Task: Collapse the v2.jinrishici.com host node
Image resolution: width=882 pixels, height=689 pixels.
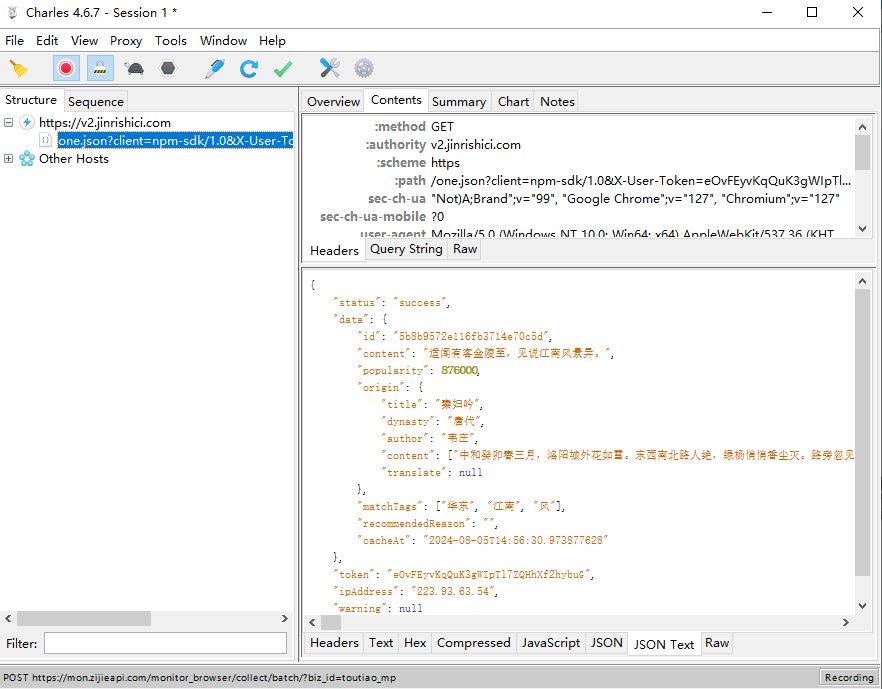Action: 9,123
